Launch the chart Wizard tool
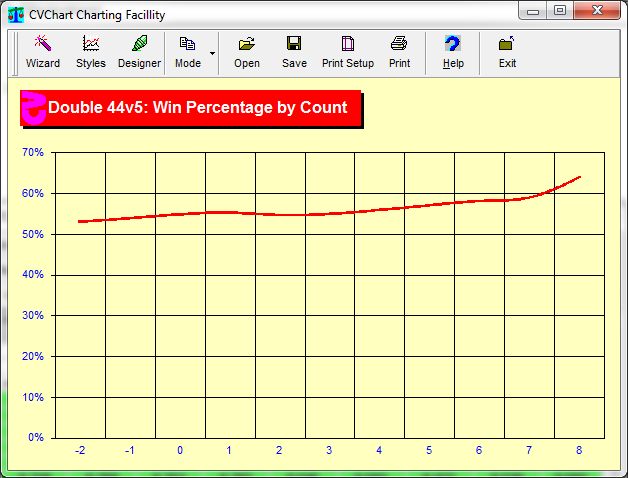The height and width of the screenshot is (478, 628). (42, 52)
